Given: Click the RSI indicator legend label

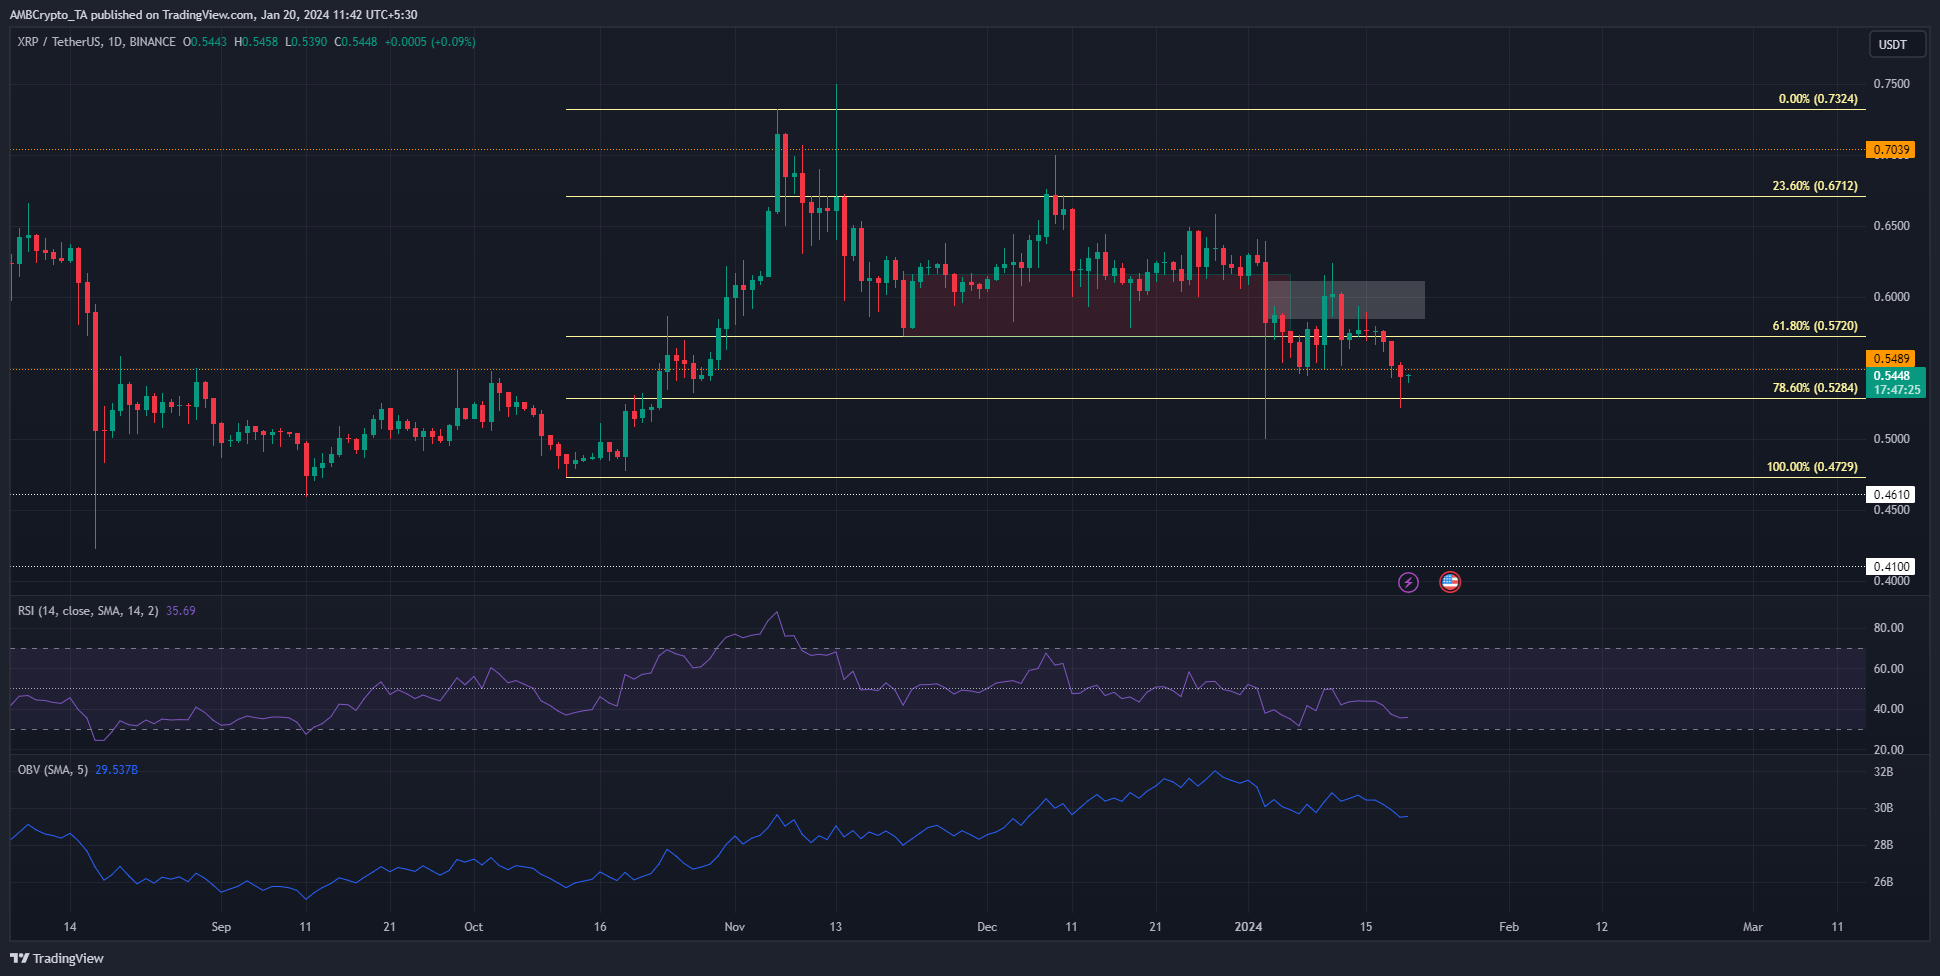Looking at the screenshot, I should [x=88, y=610].
